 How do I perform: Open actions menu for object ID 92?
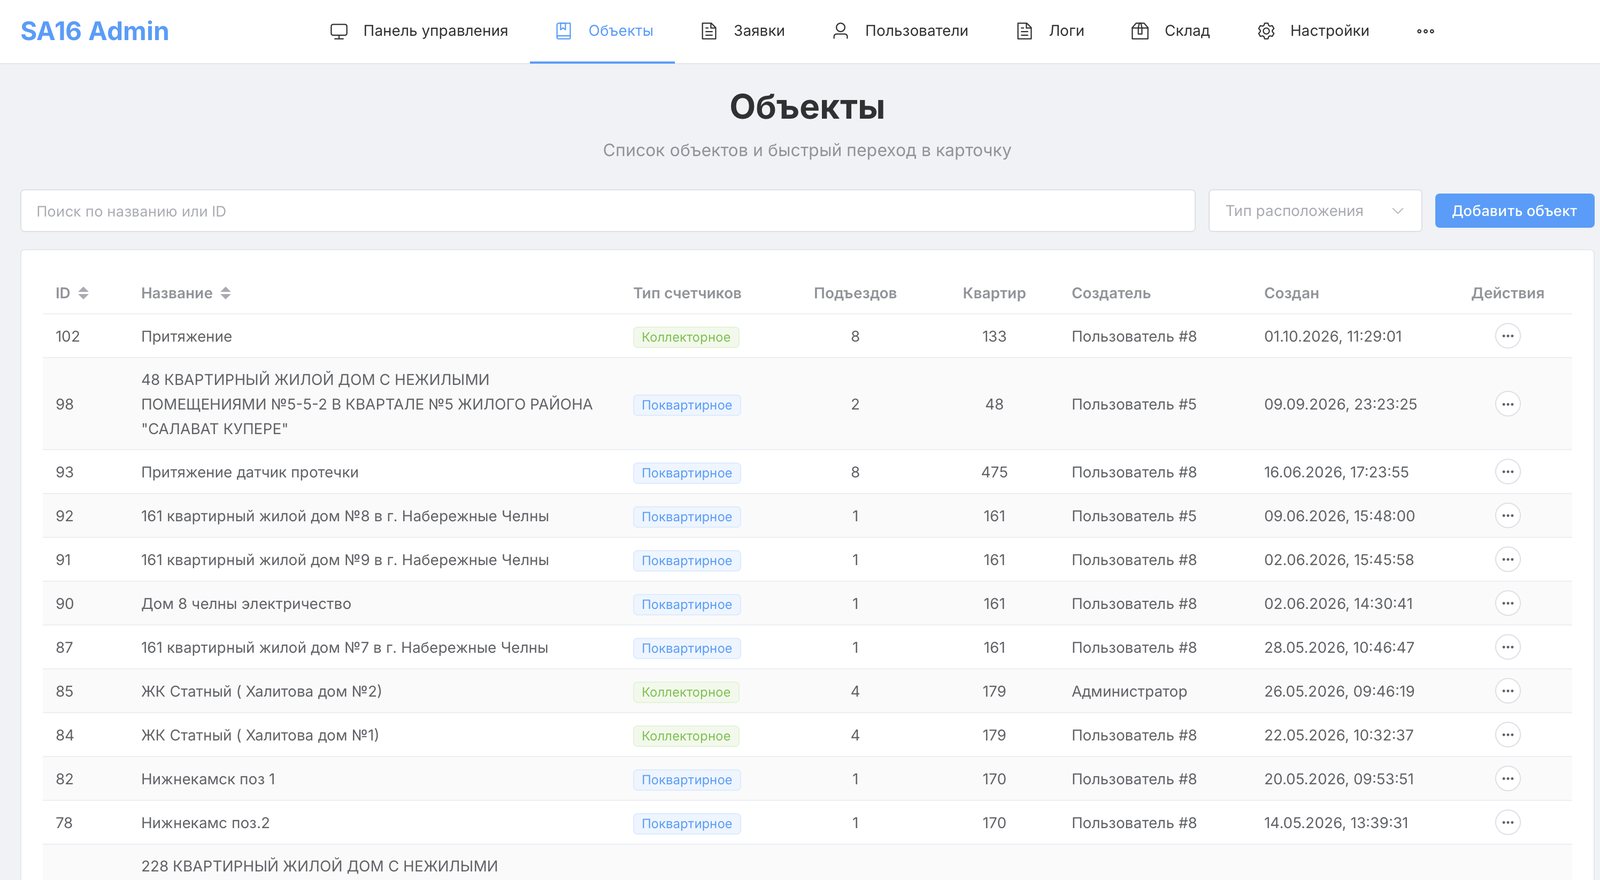tap(1507, 516)
